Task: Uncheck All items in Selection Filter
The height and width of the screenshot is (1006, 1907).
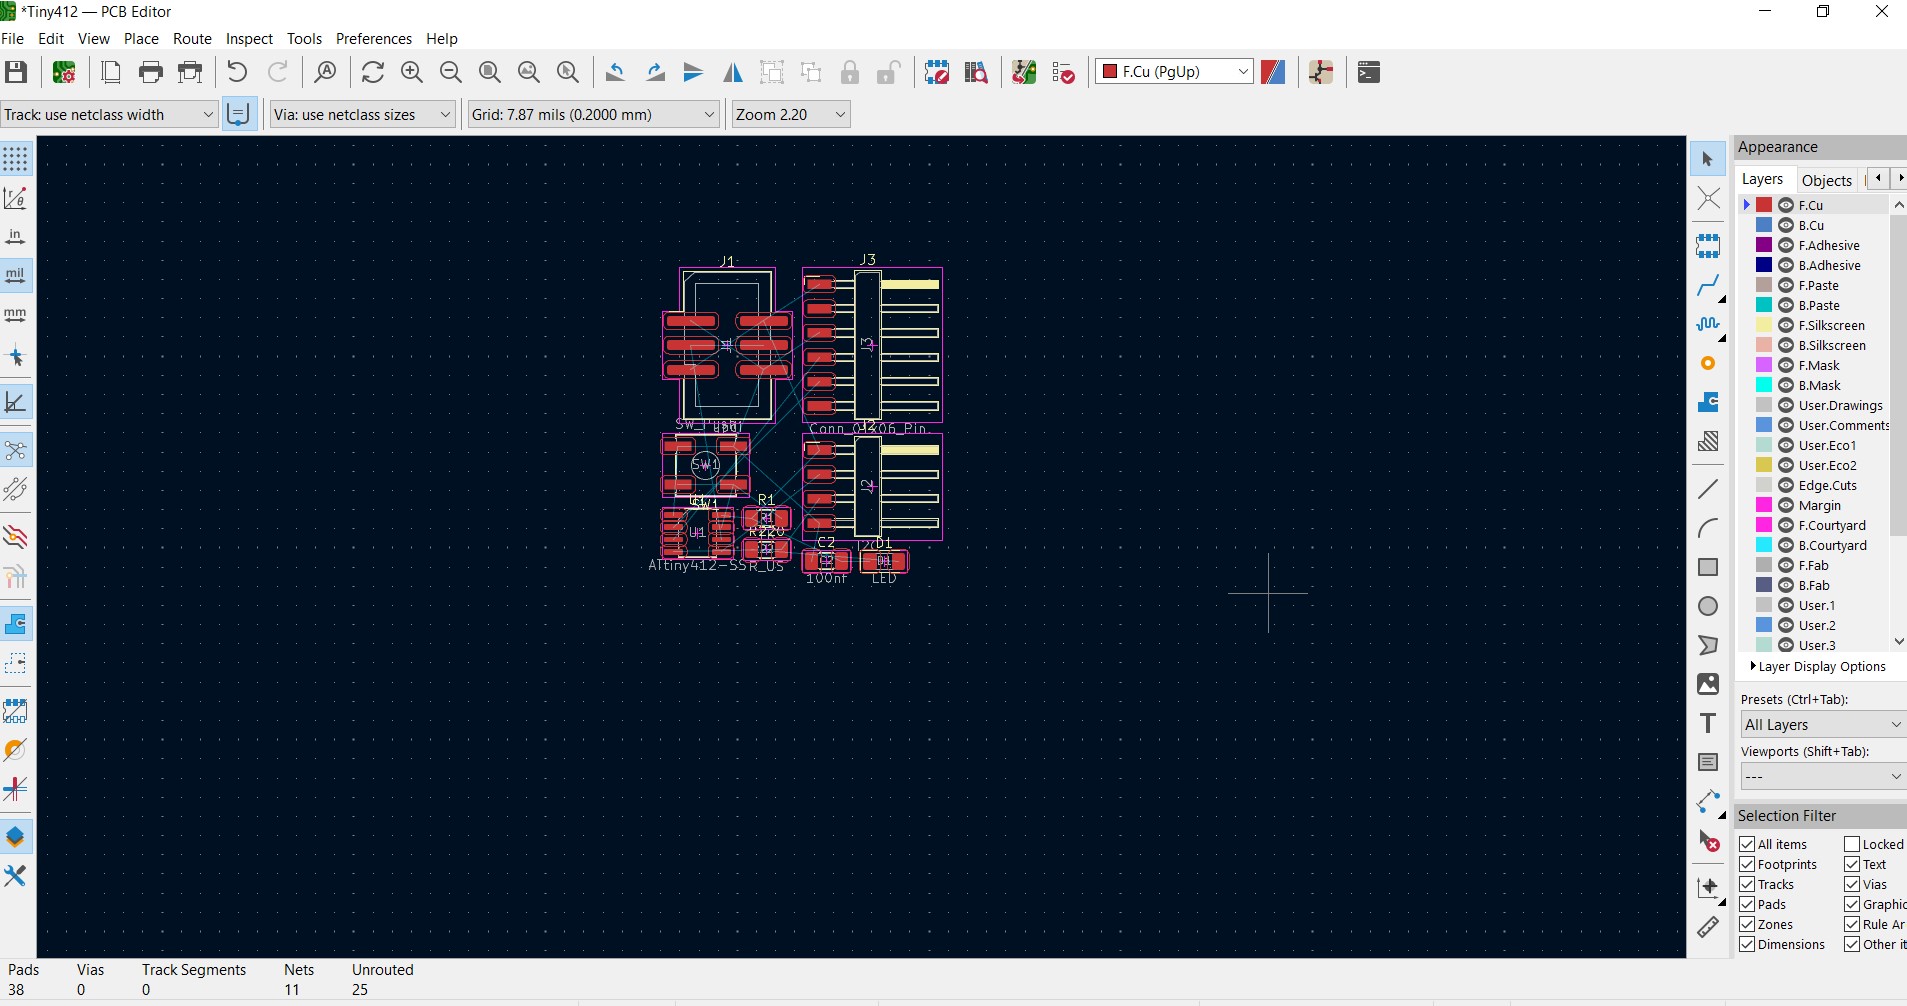Action: click(x=1747, y=844)
